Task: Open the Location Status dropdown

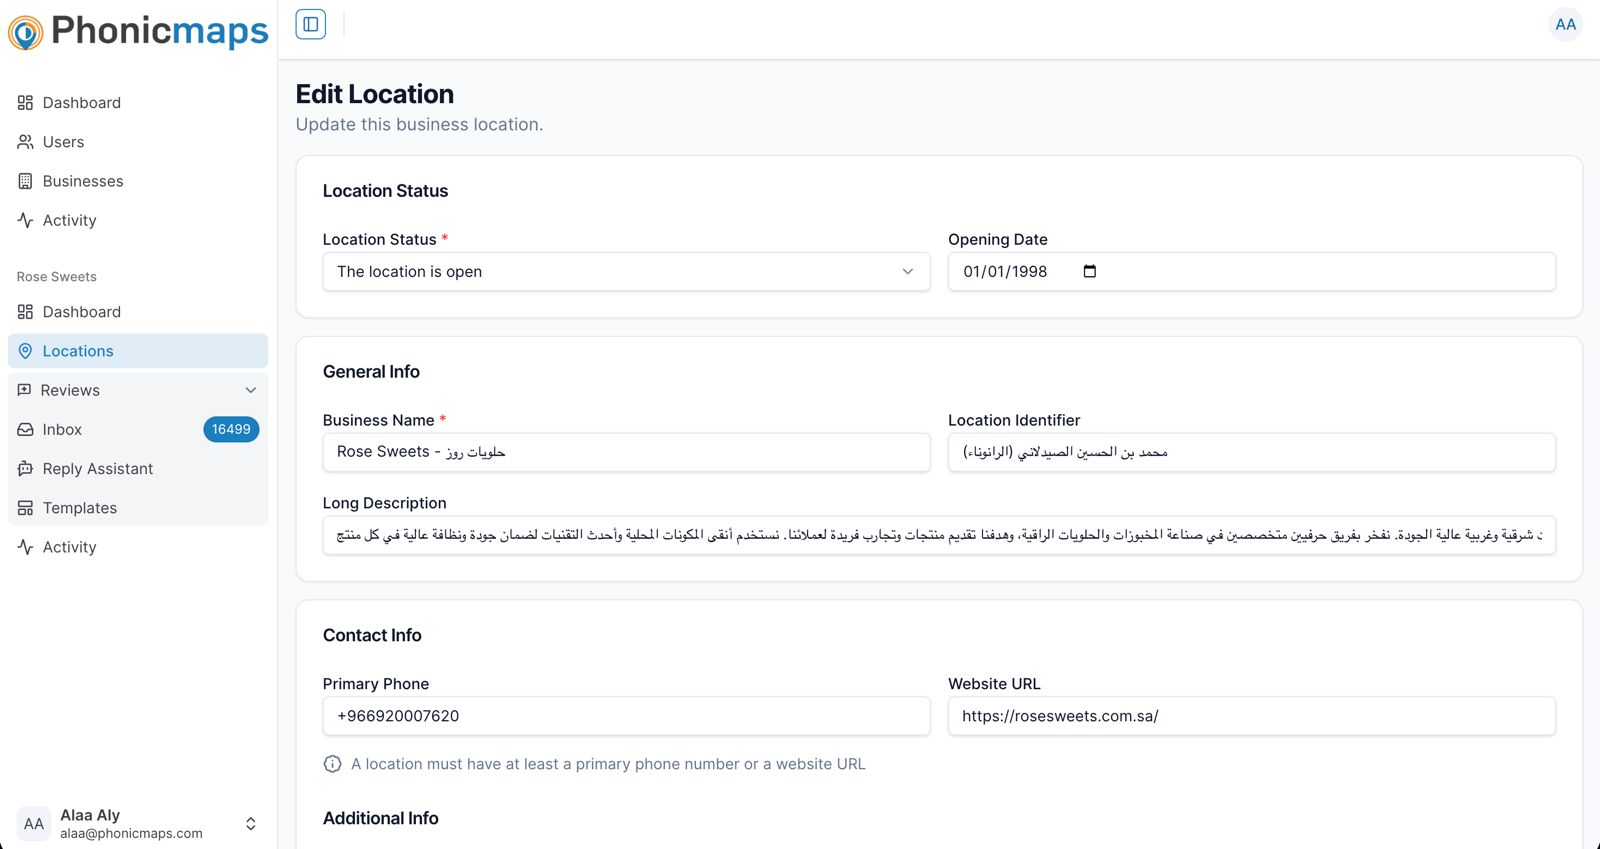Action: click(626, 272)
